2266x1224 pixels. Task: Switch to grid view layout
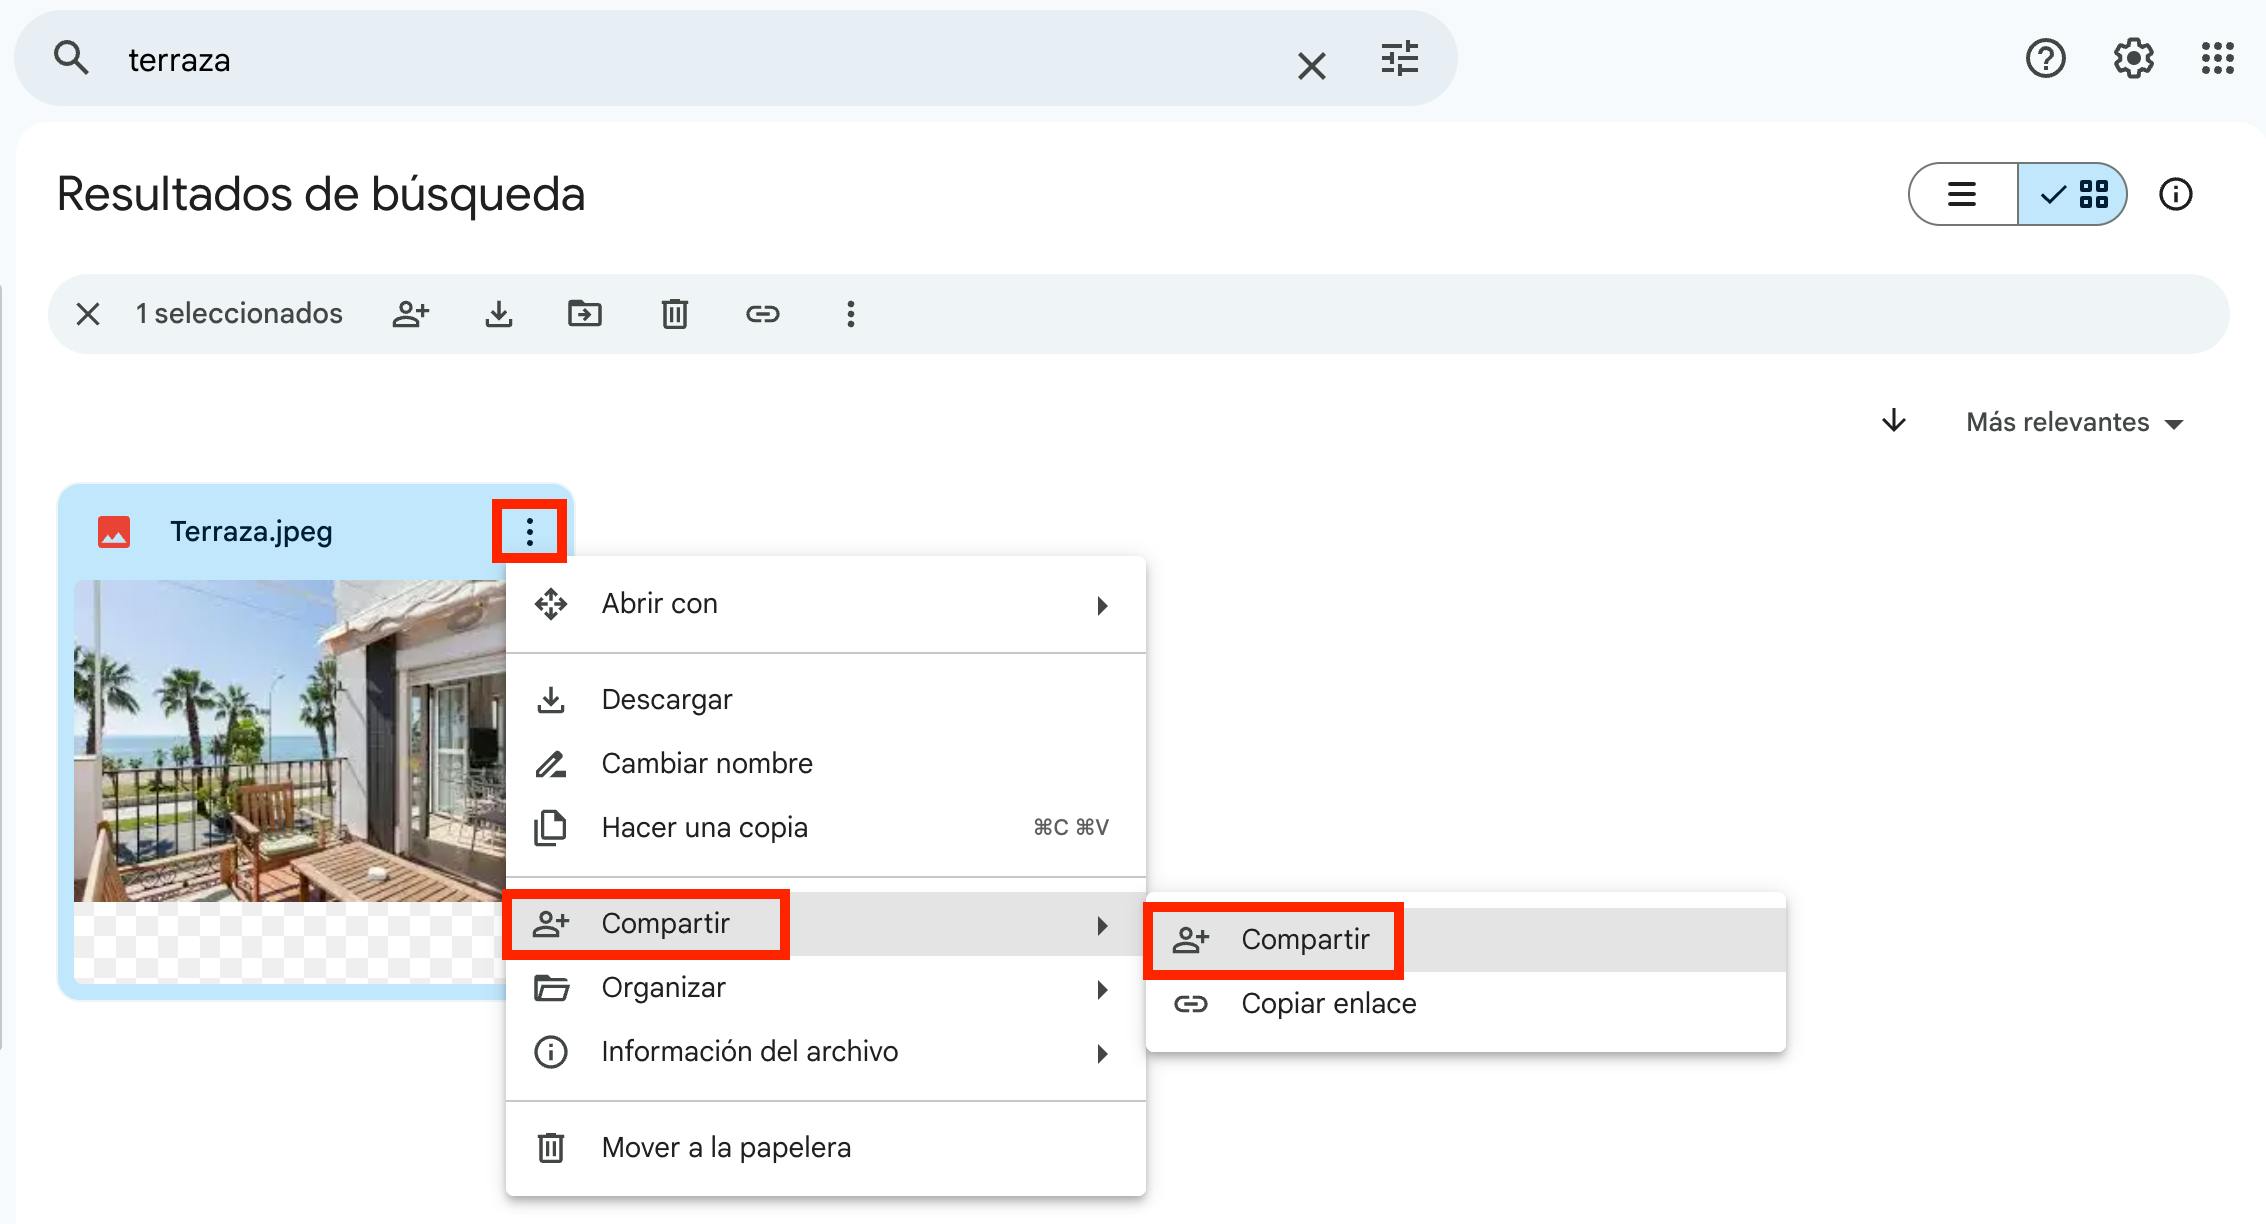[2073, 194]
